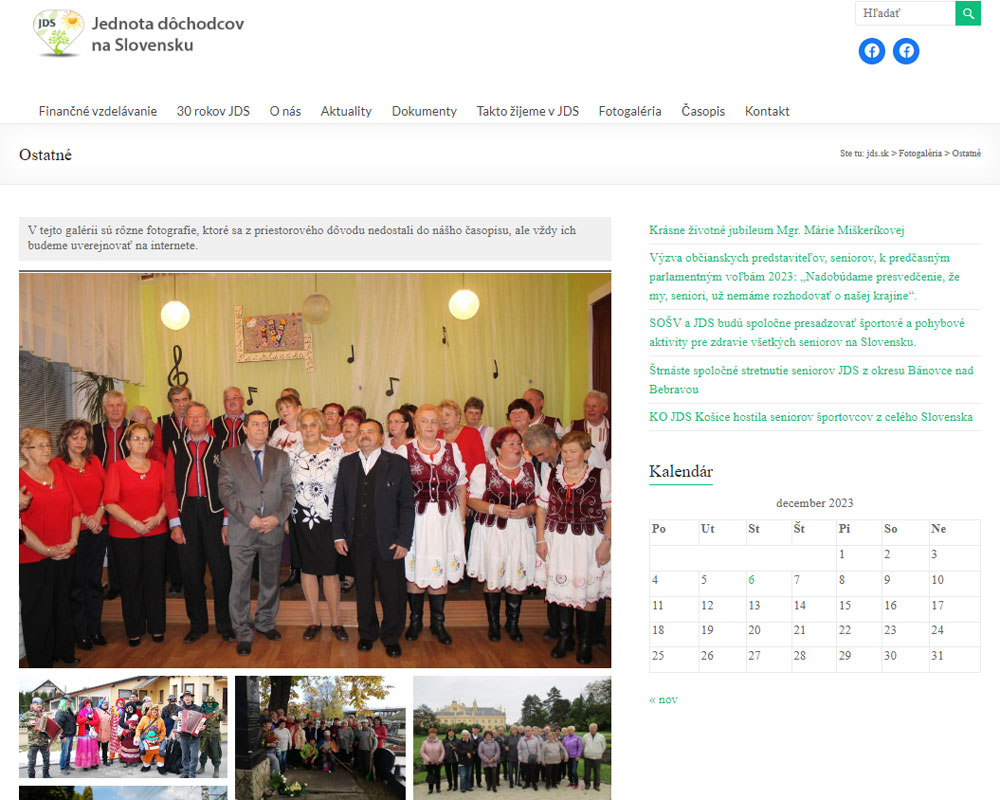1000x800 pixels.
Task: Open the Finančné vzdelávanie menu item
Action: (x=98, y=111)
